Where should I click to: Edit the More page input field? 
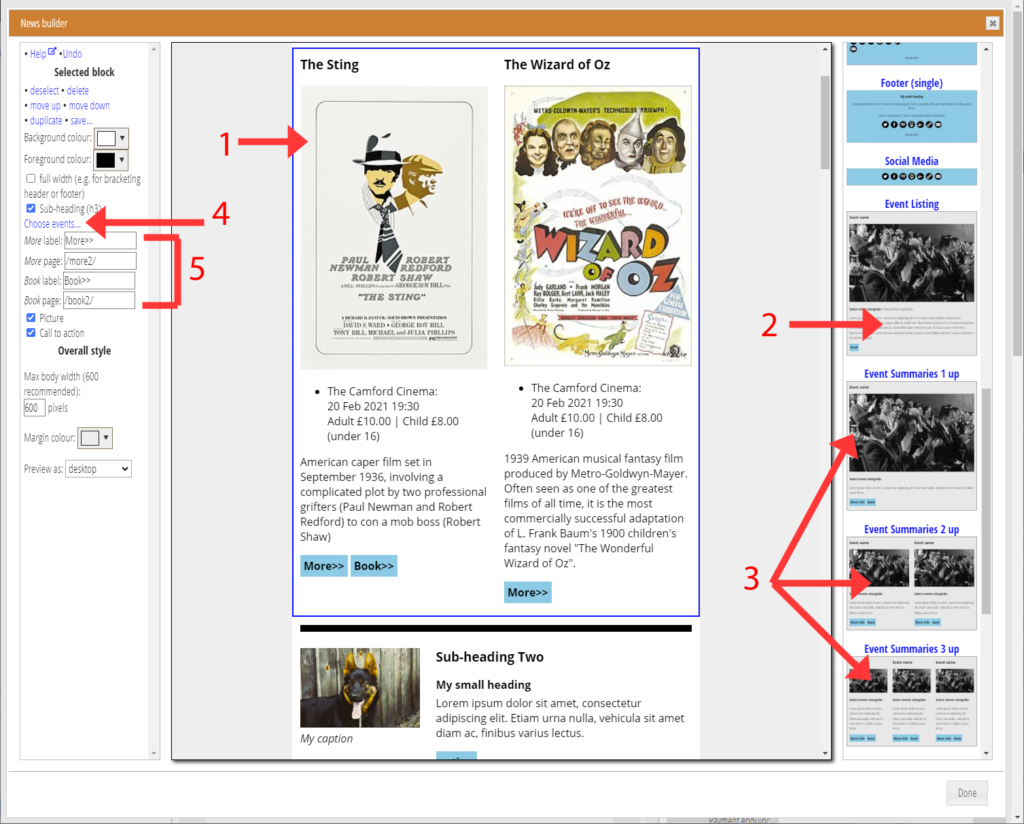click(x=100, y=261)
